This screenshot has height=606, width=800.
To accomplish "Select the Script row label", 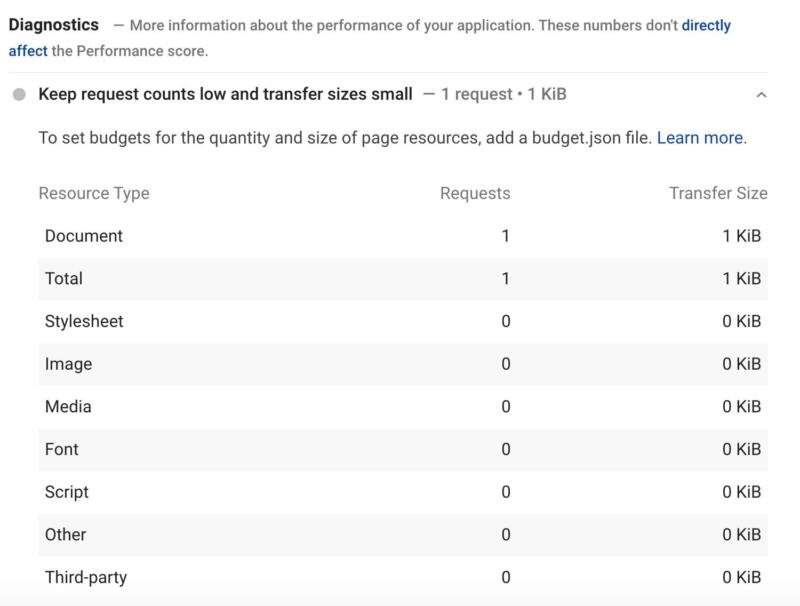I will [67, 492].
